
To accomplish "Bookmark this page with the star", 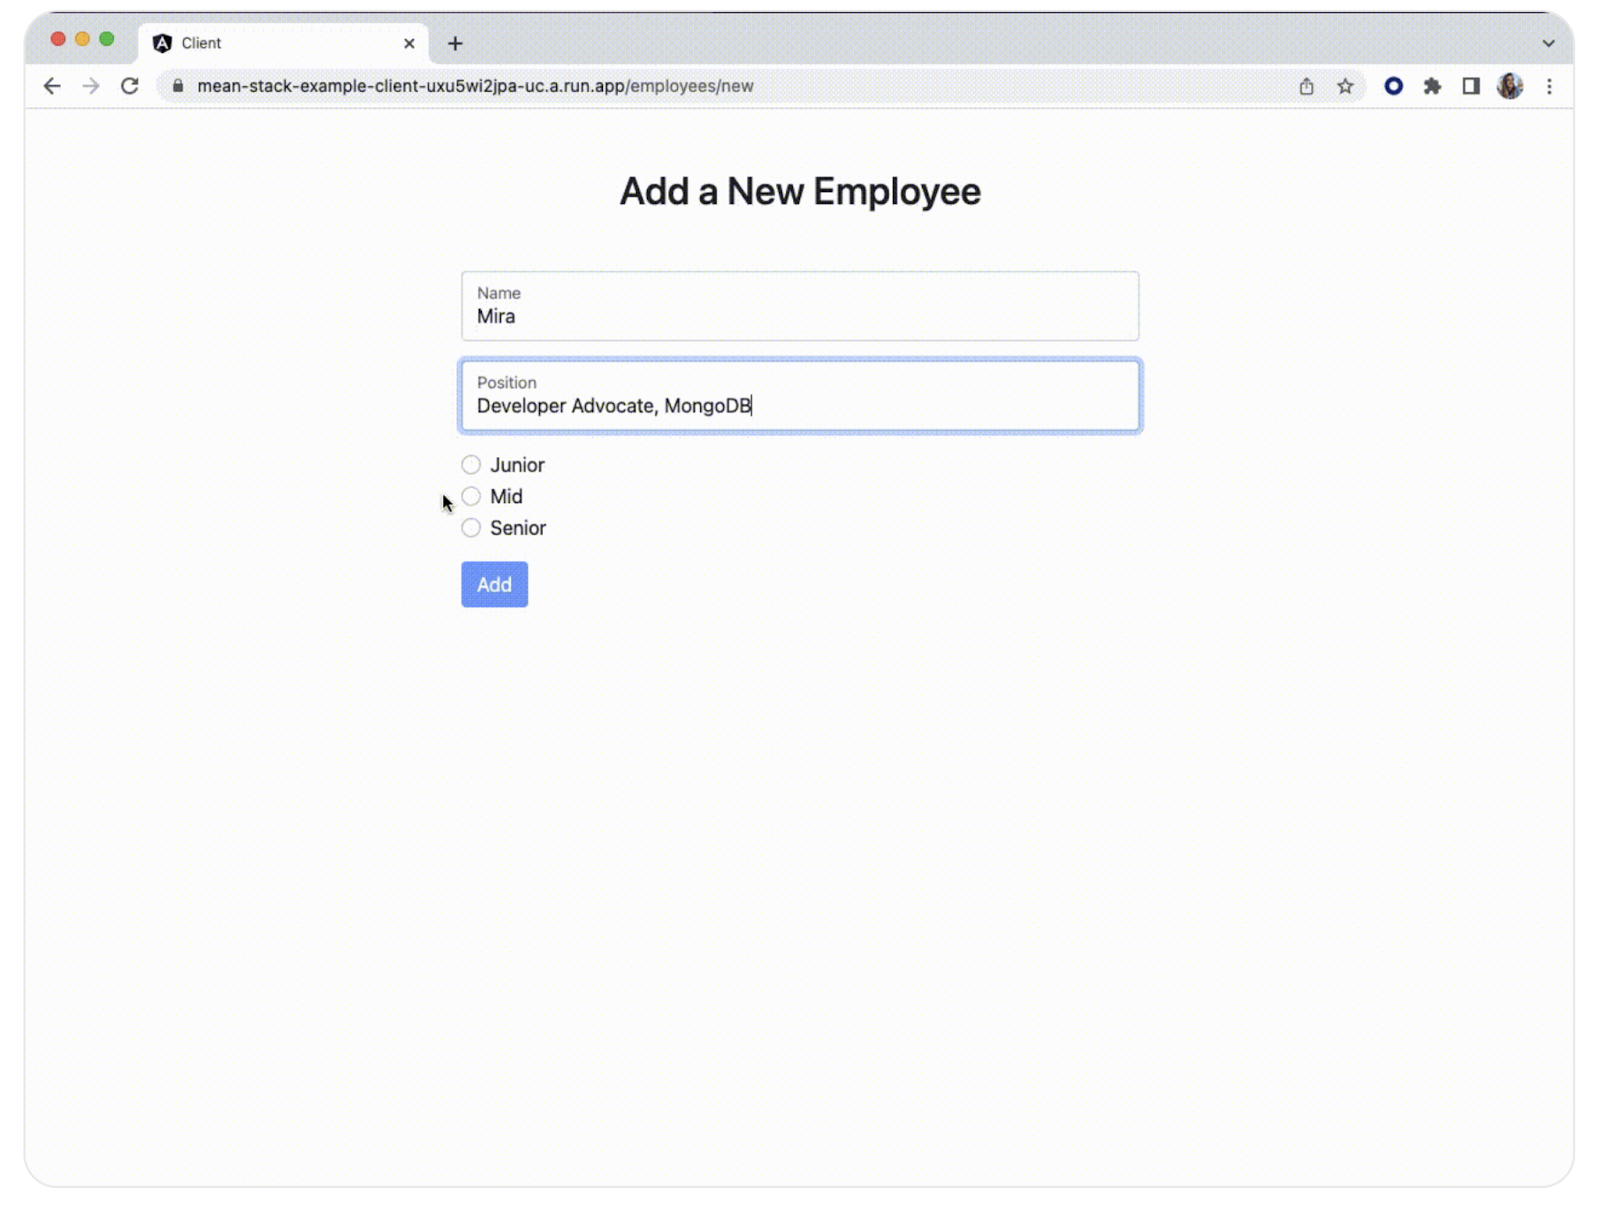I will click(1345, 86).
